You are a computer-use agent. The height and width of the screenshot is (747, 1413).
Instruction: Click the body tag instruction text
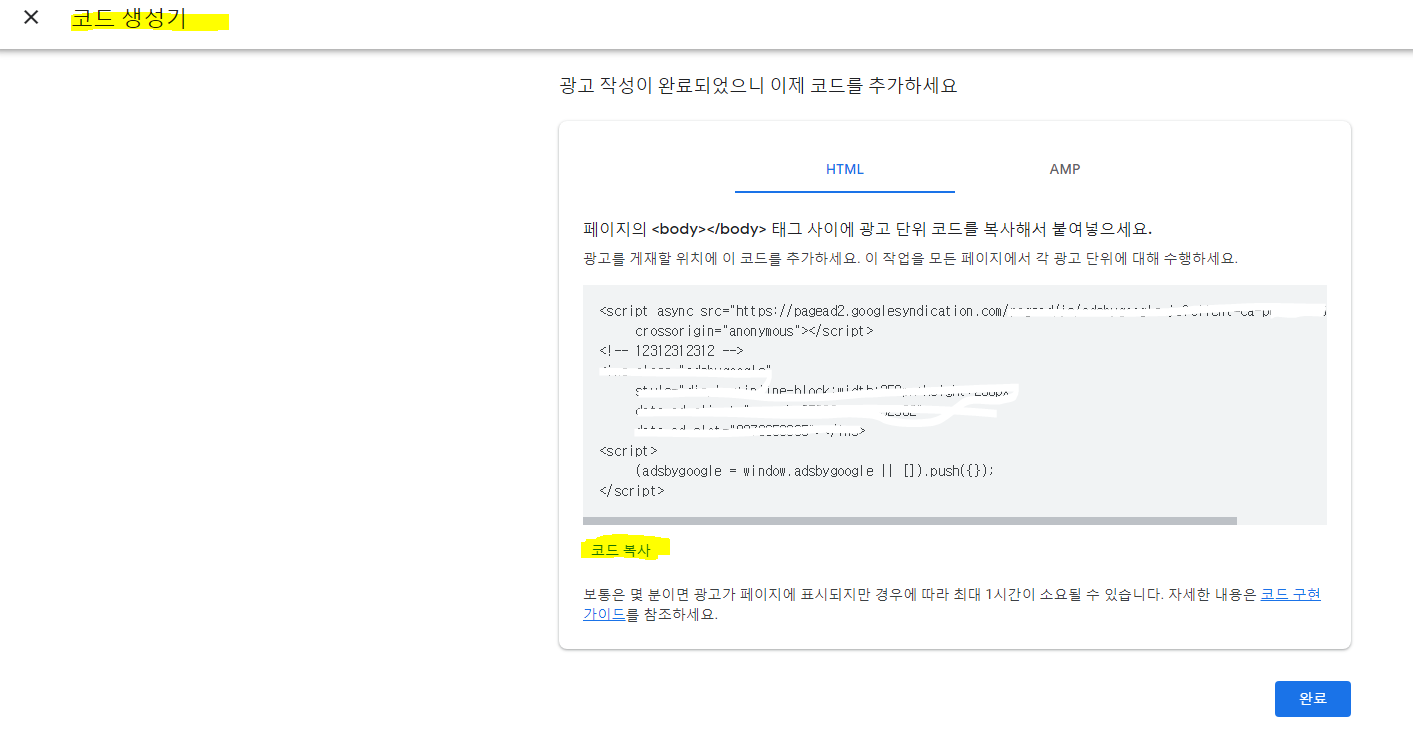tap(867, 228)
